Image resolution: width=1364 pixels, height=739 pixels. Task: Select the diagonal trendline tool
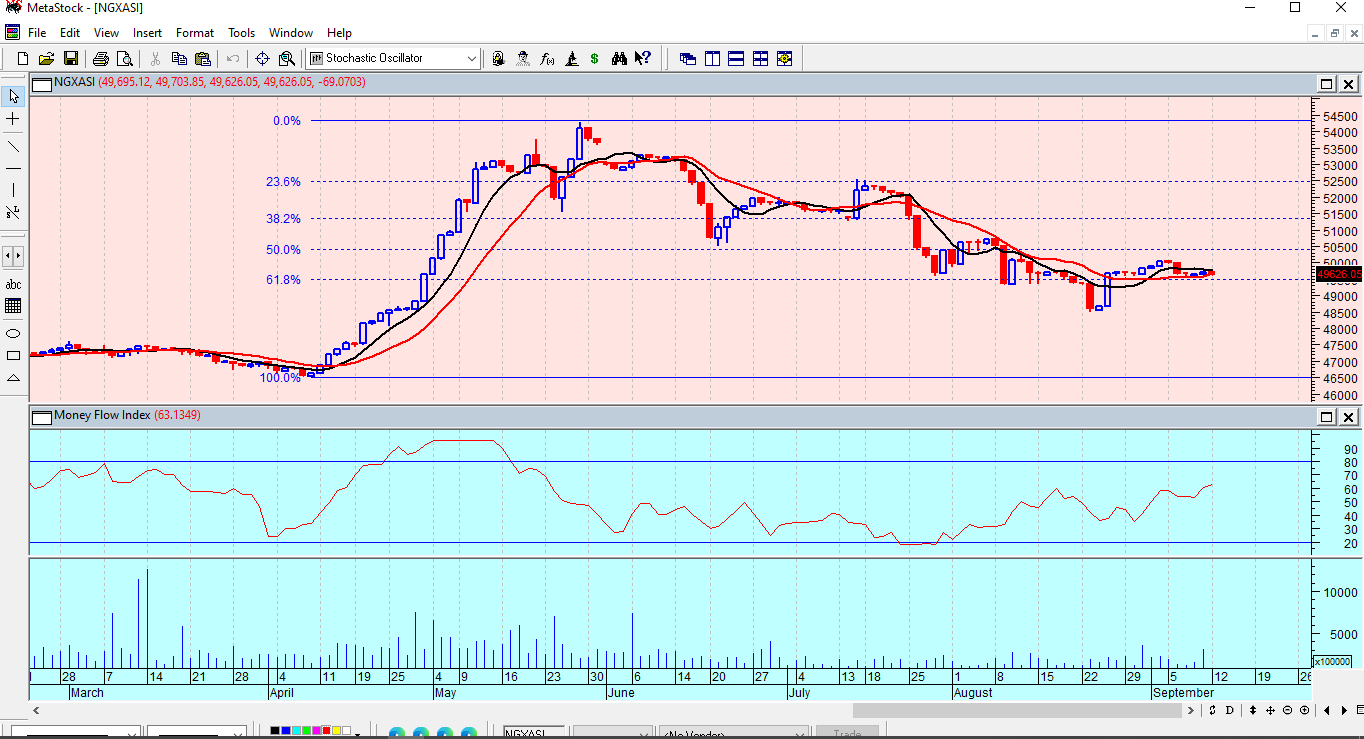point(13,146)
